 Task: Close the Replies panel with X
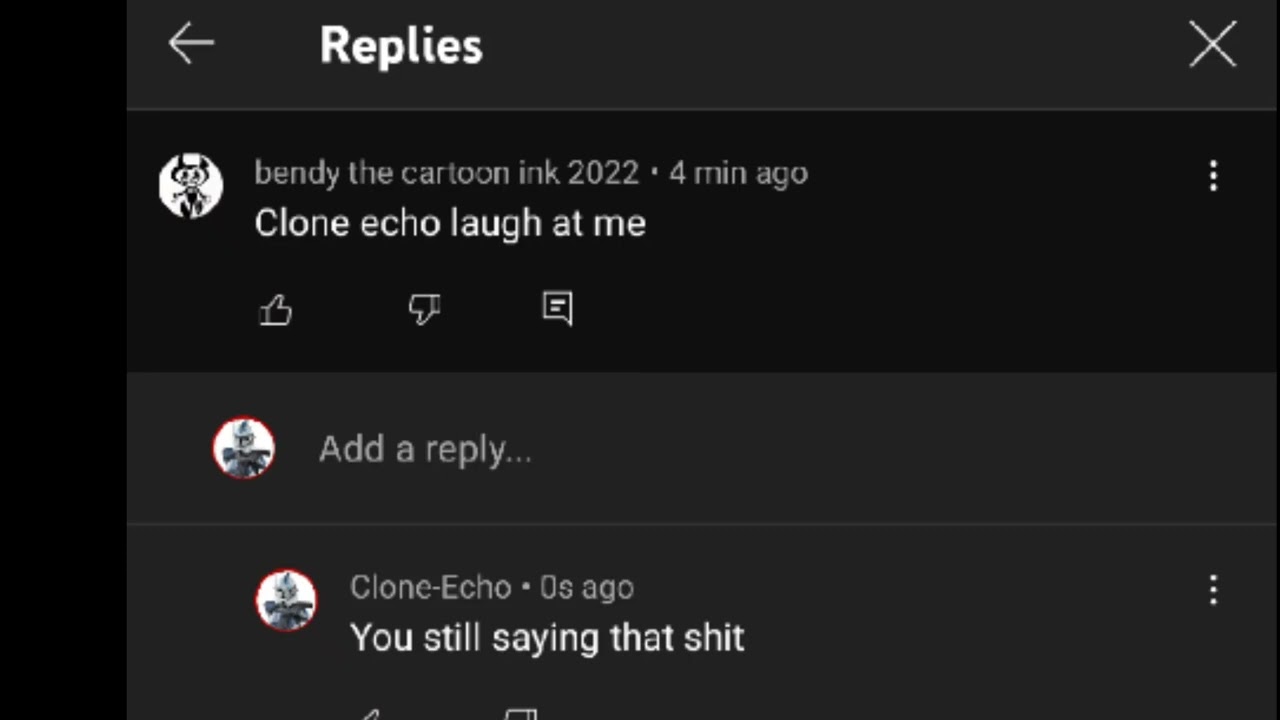click(1213, 45)
